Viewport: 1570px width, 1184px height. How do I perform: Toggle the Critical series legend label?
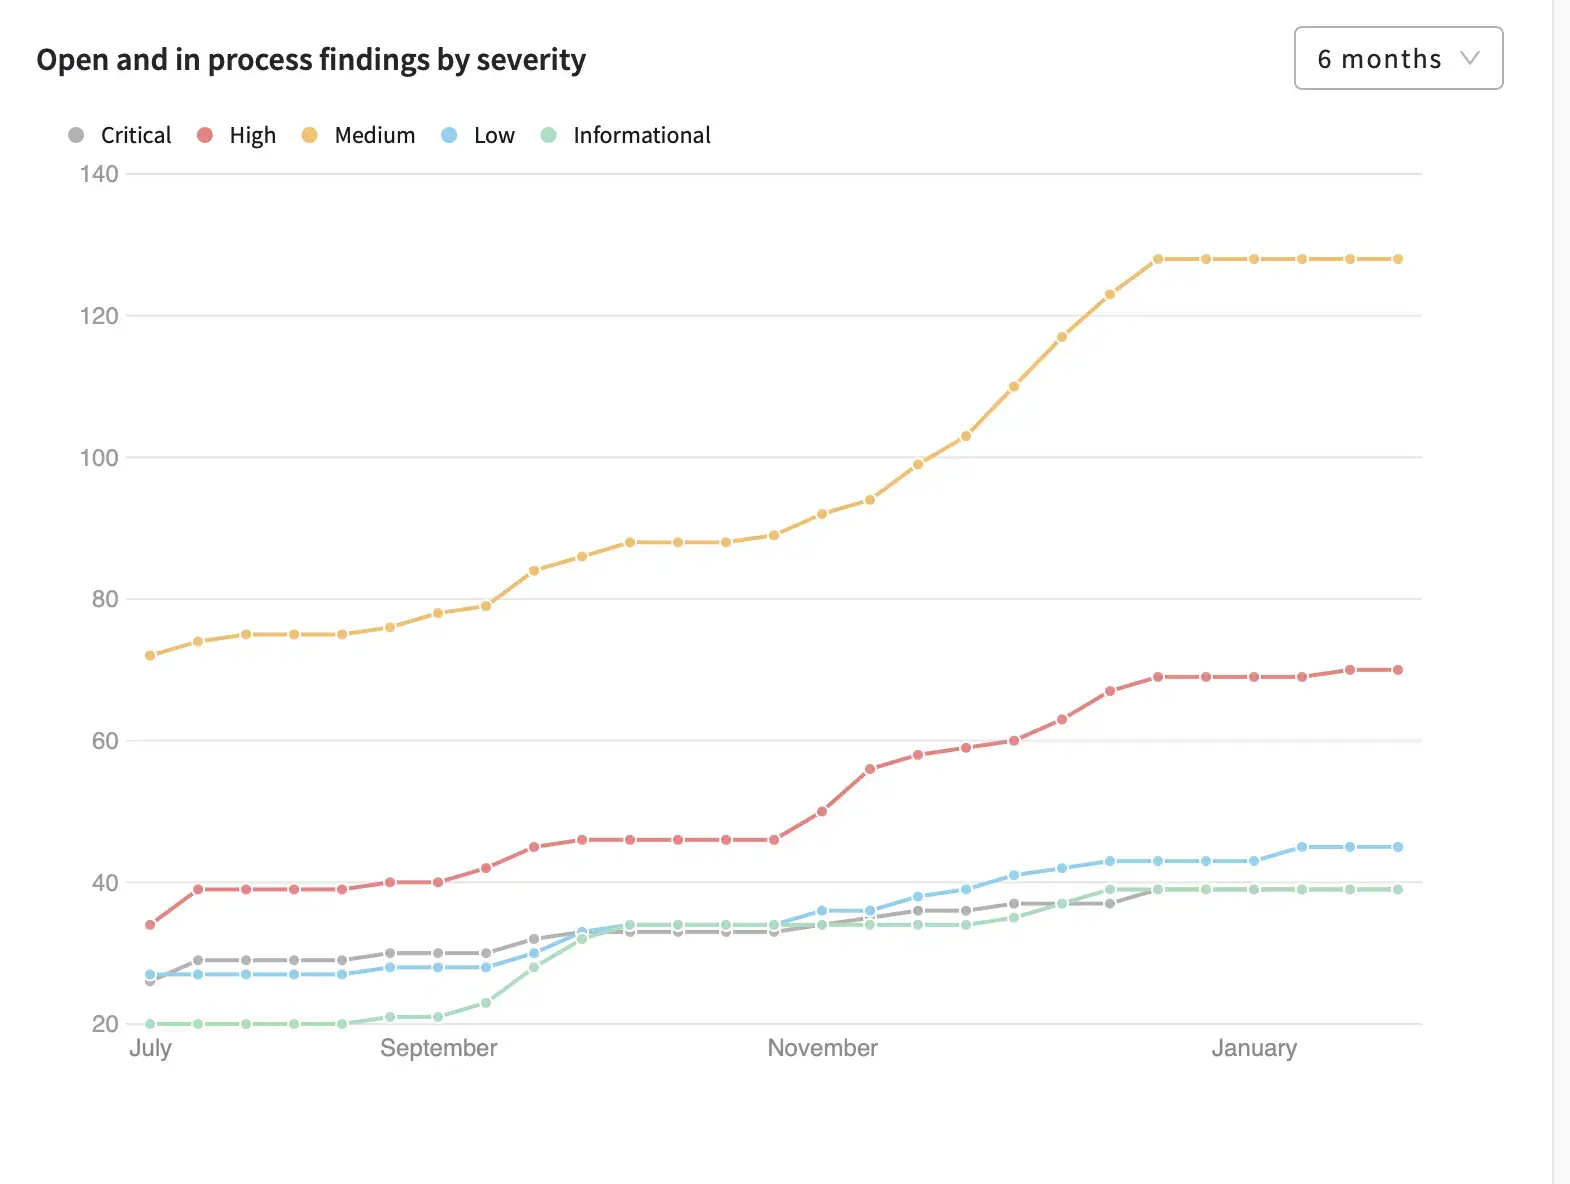[136, 135]
